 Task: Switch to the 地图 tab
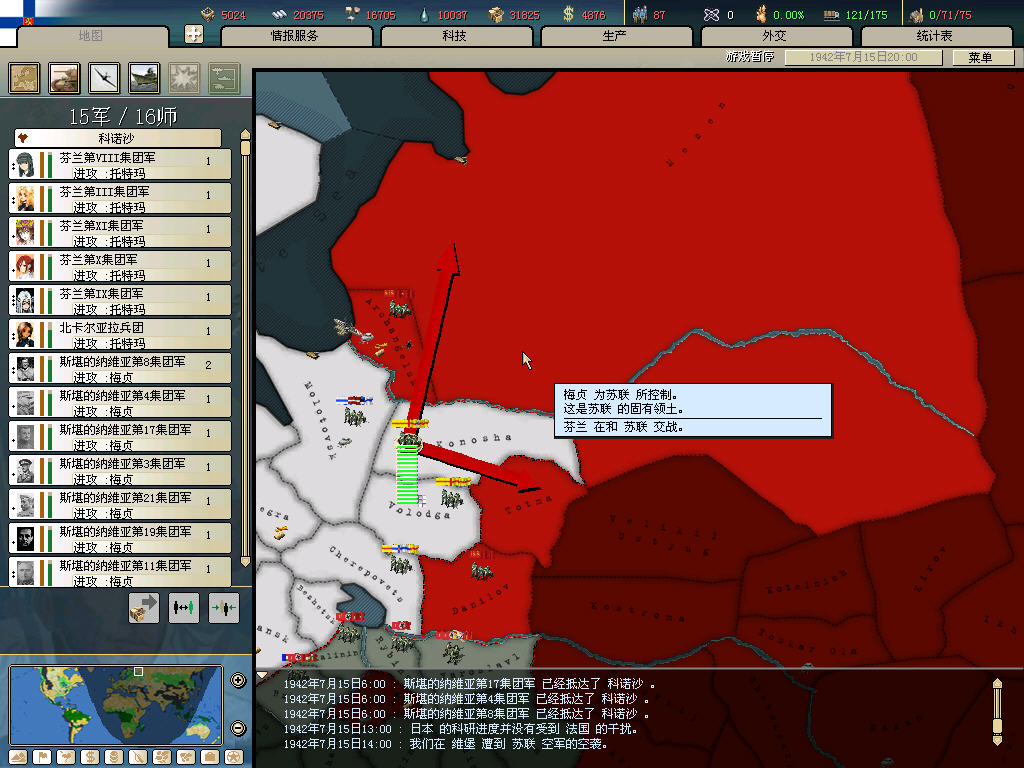point(91,36)
